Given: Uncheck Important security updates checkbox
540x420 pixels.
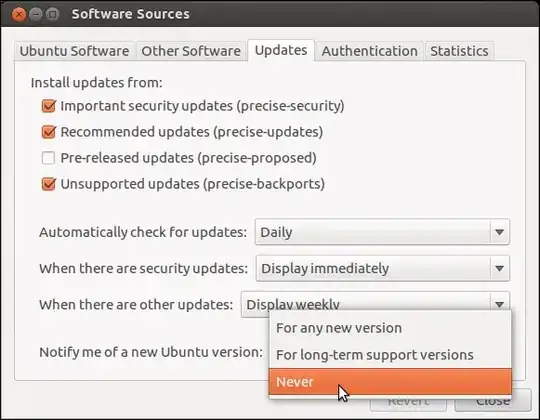Looking at the screenshot, I should click(49, 106).
